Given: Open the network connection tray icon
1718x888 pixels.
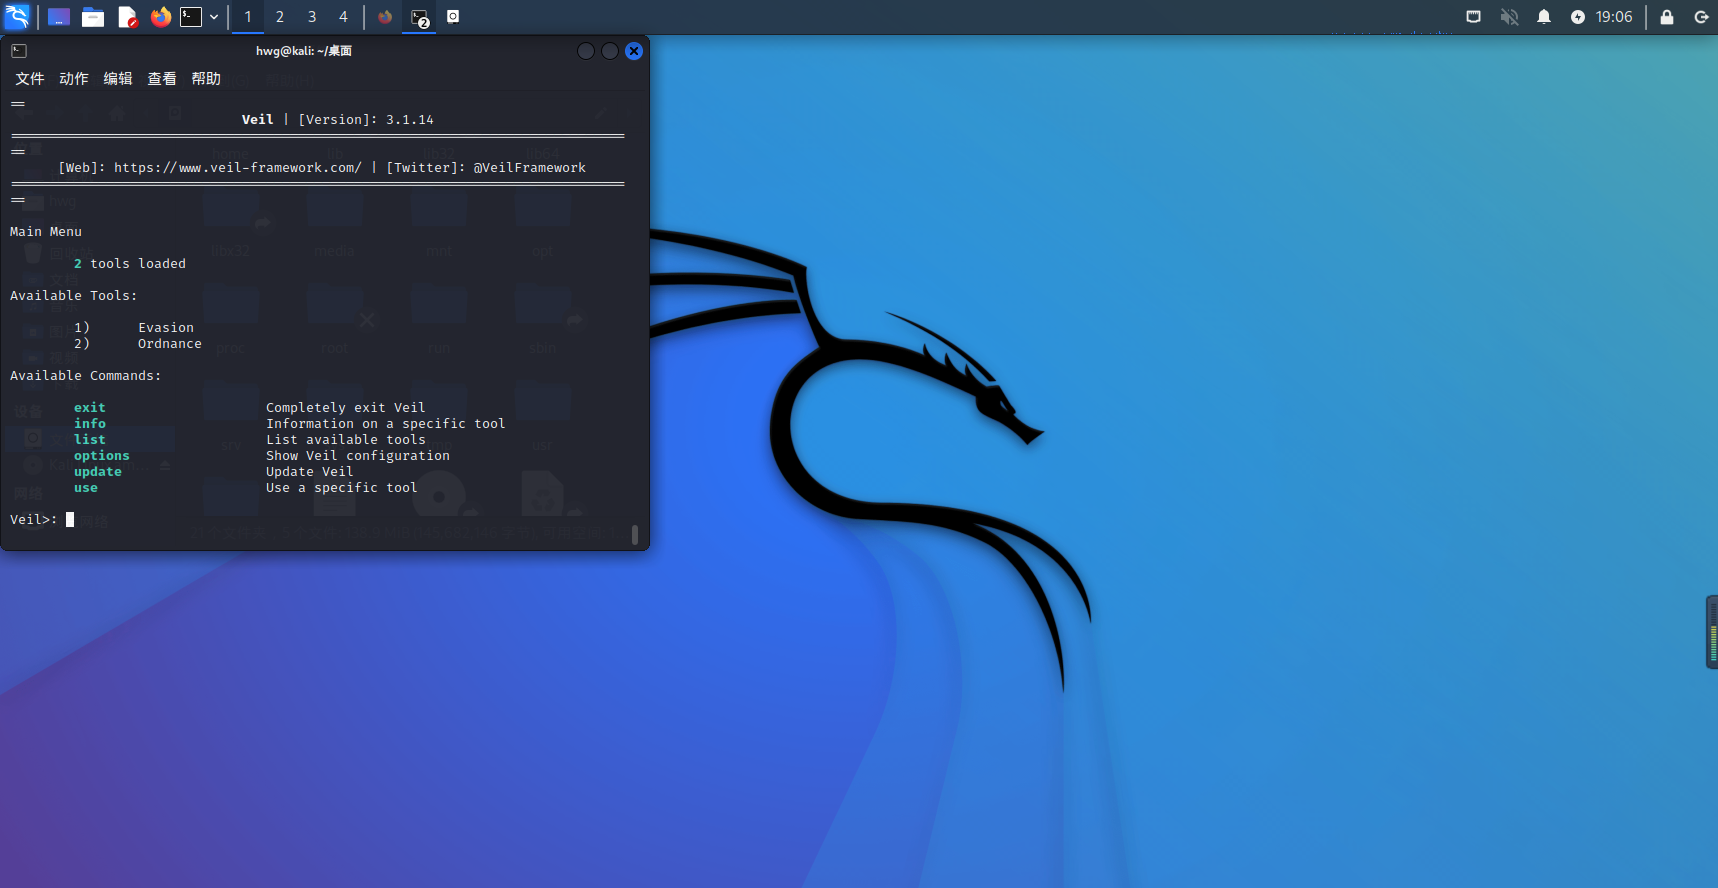Looking at the screenshot, I should [x=1474, y=17].
